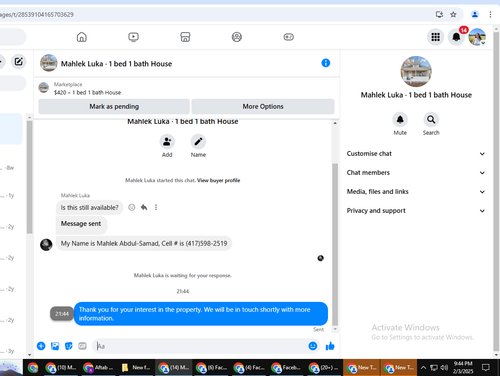
Task: Click conversation scrollbar thumb
Action: 335,243
